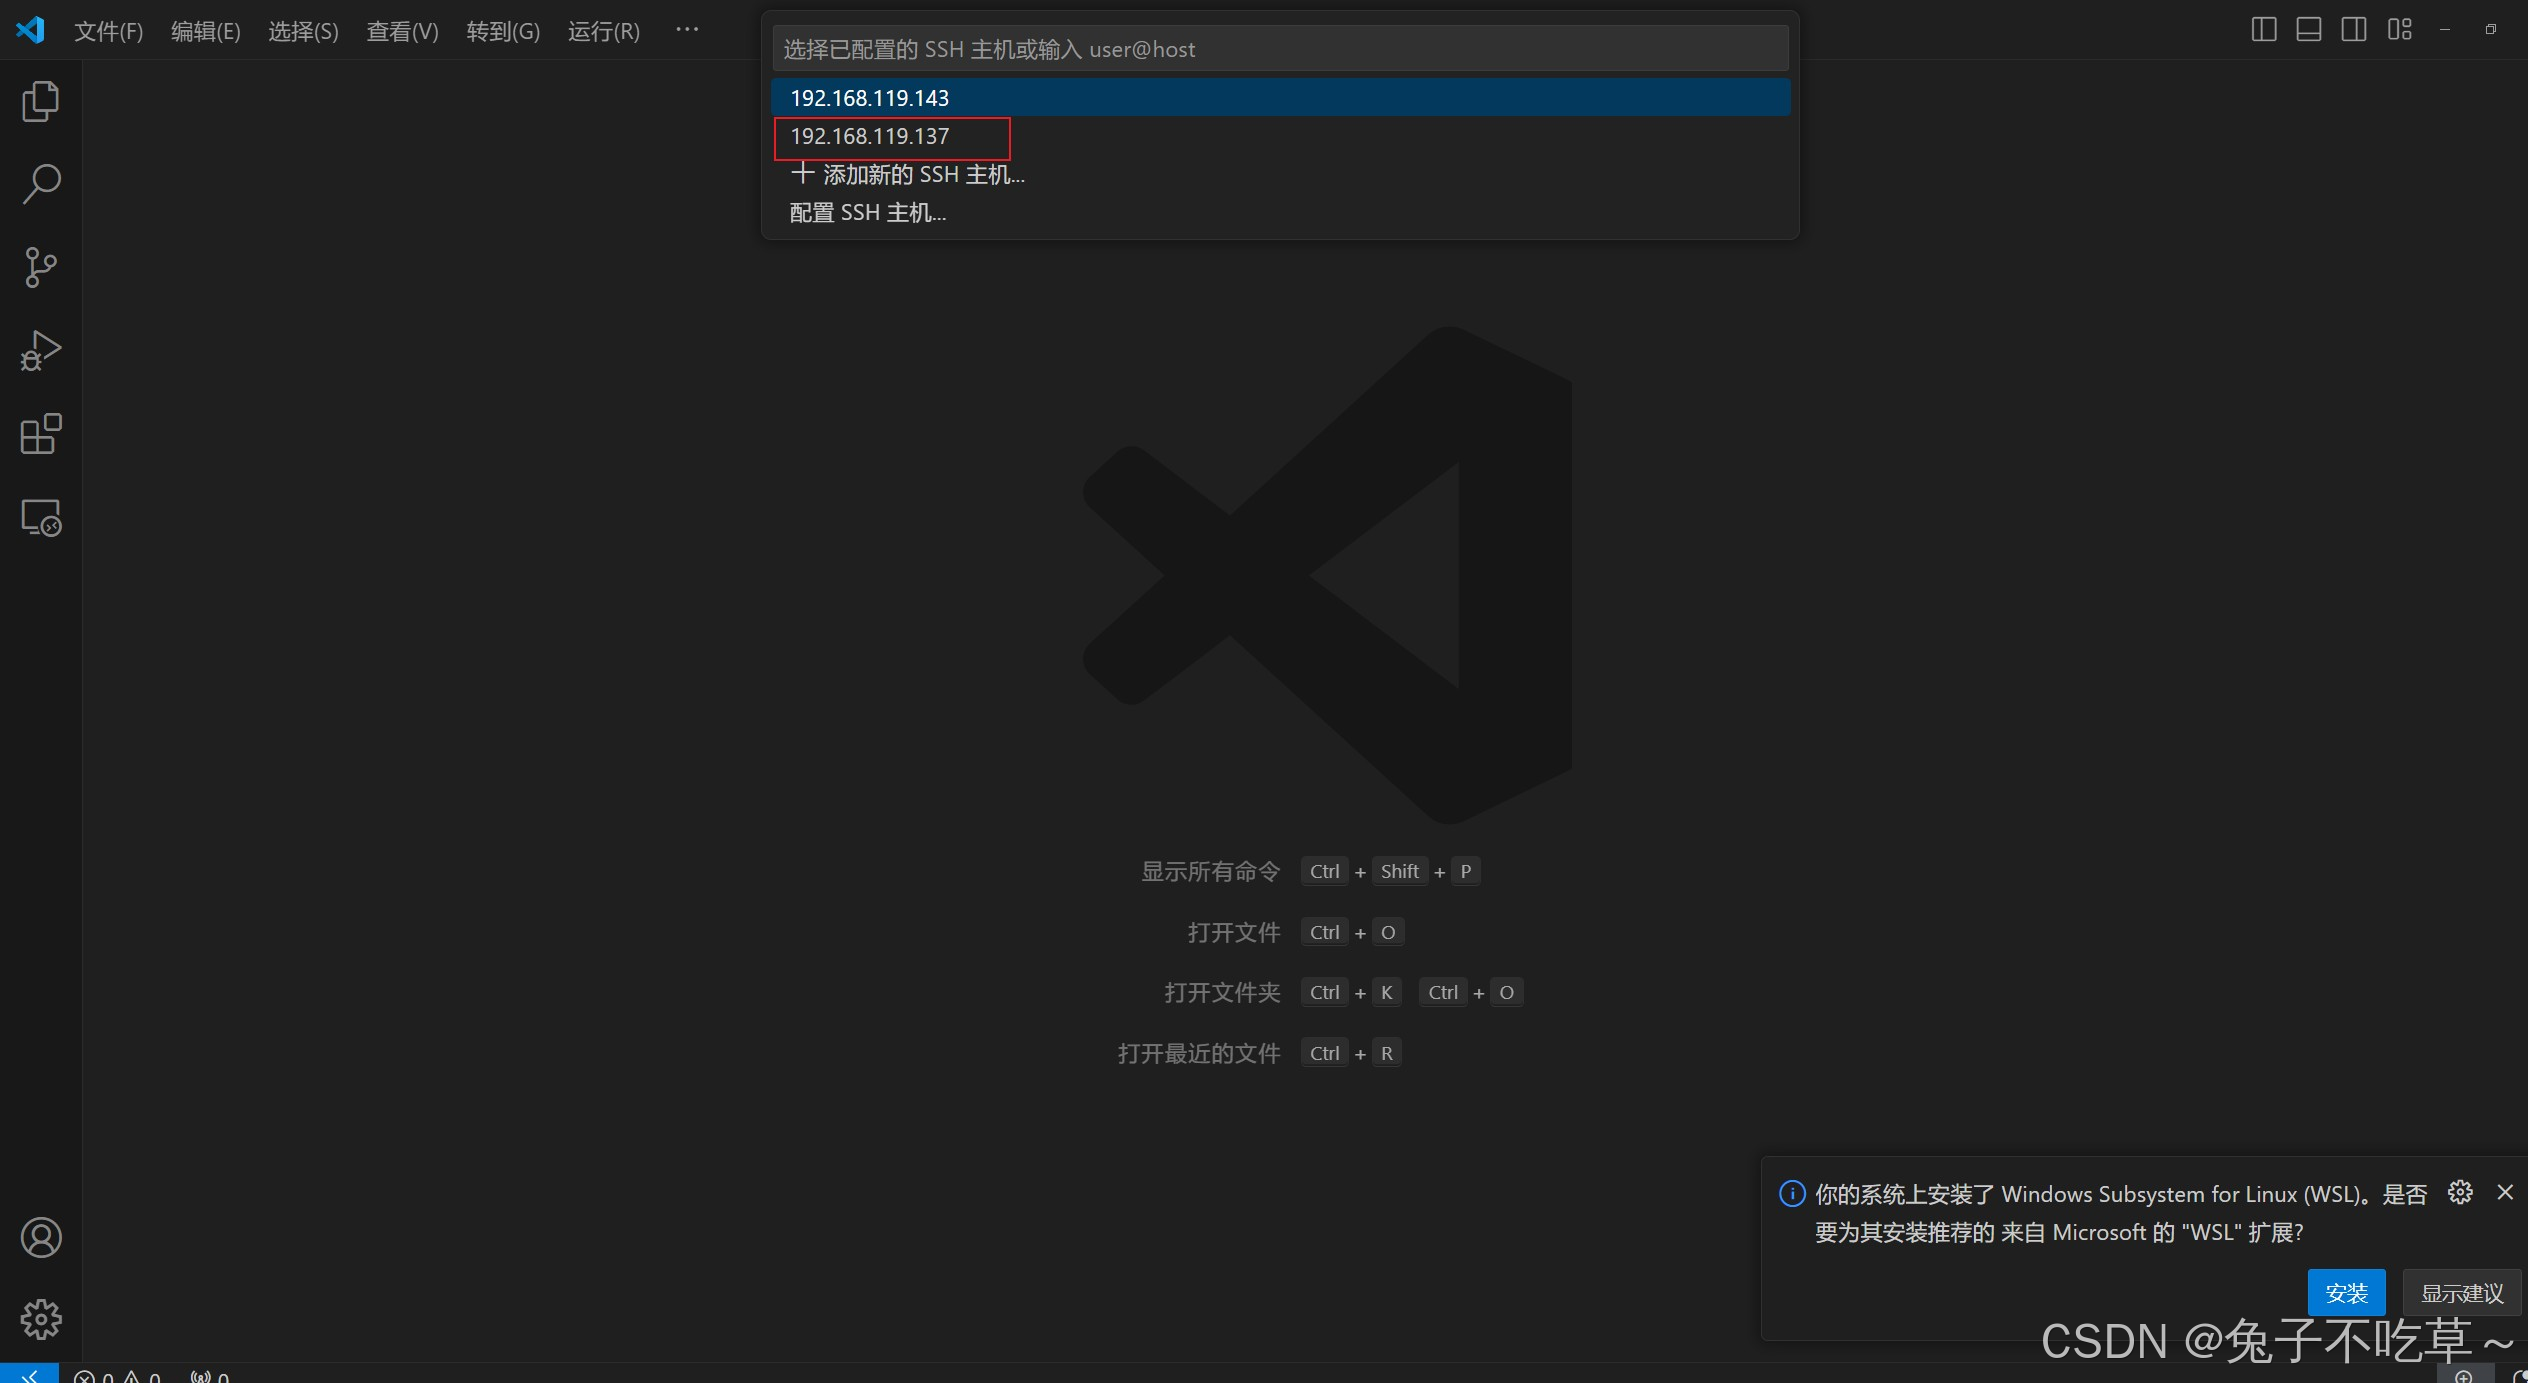Screen dimensions: 2528x1383
Task: Click the 打开文件夹 shortcut hint
Action: (x=1222, y=992)
